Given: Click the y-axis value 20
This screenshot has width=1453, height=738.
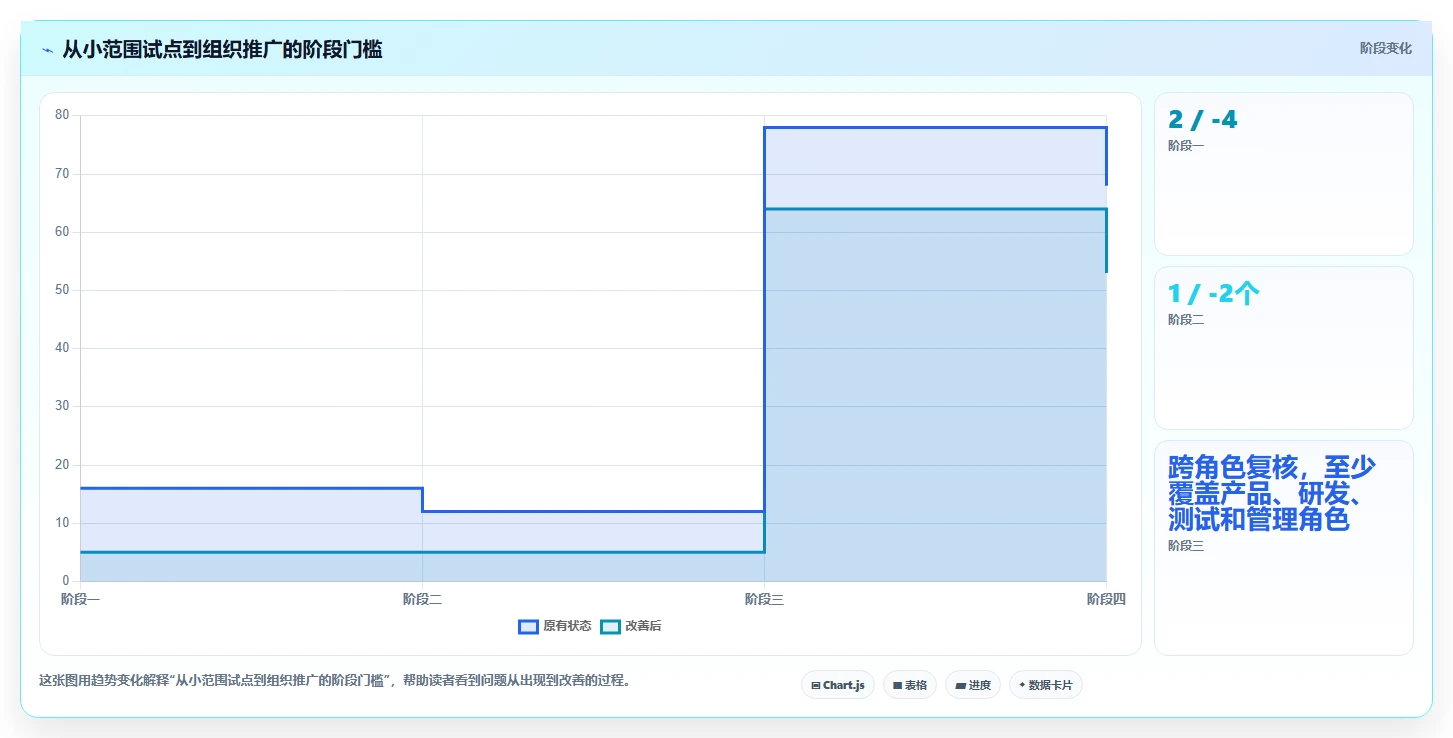Looking at the screenshot, I should pyautogui.click(x=62, y=465).
